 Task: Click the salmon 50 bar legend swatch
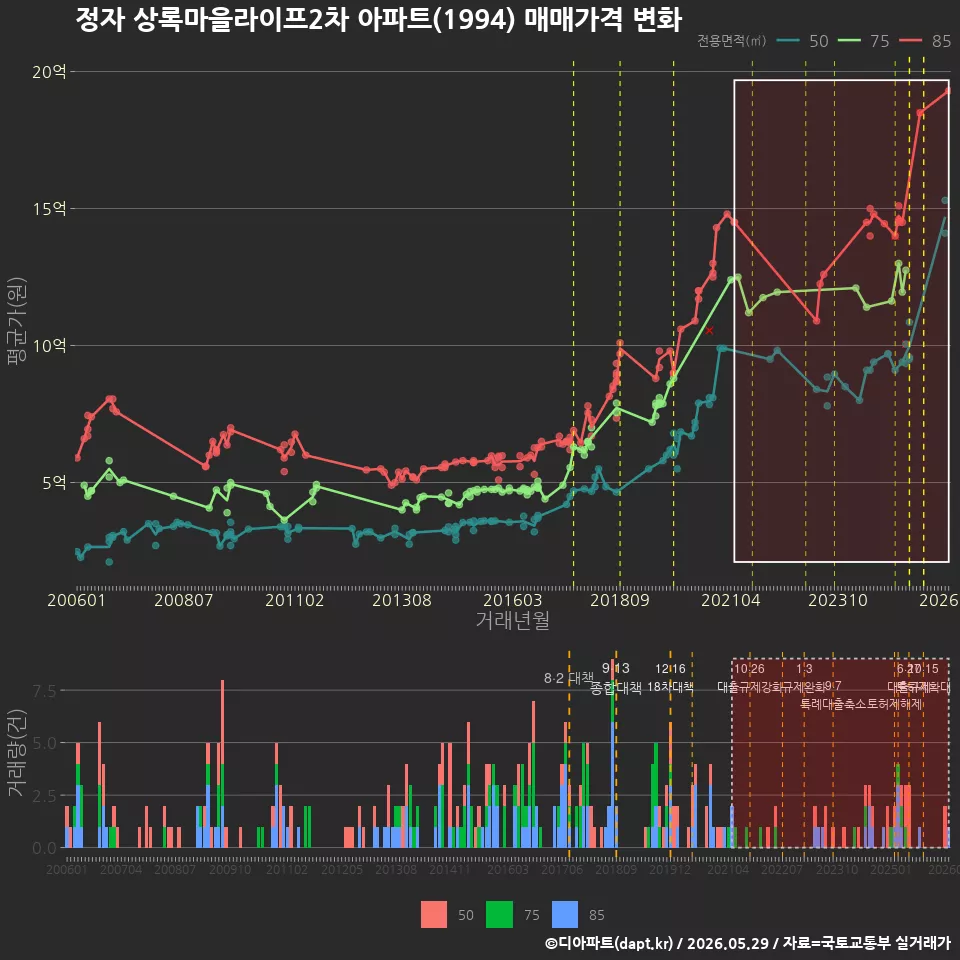[433, 914]
